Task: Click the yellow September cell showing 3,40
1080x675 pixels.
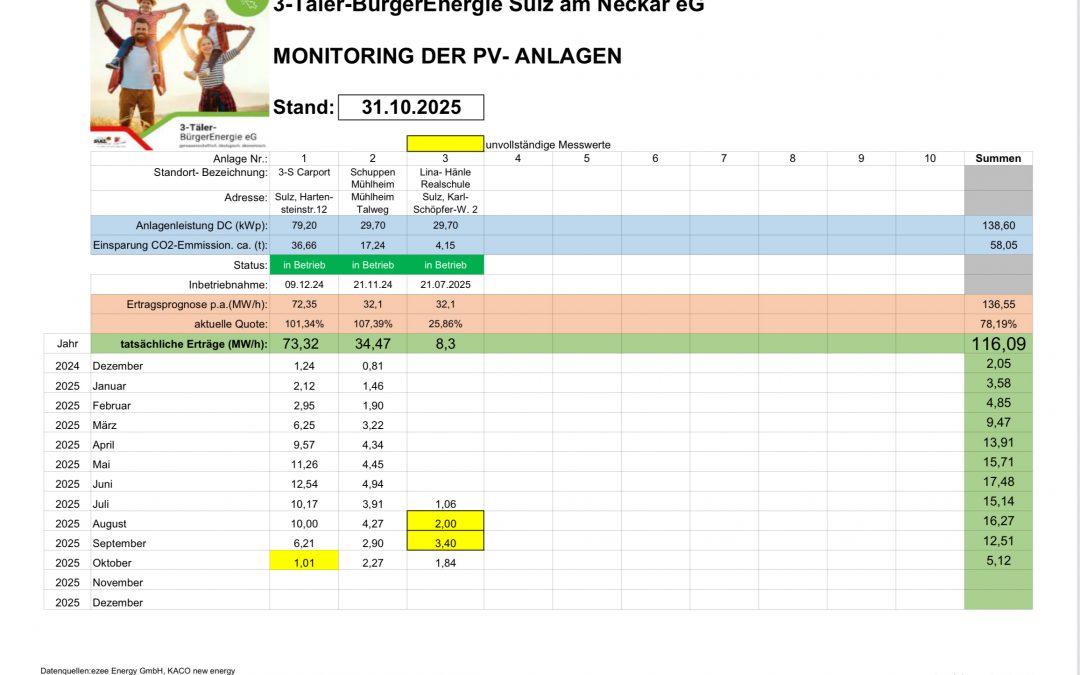Action: tap(445, 543)
